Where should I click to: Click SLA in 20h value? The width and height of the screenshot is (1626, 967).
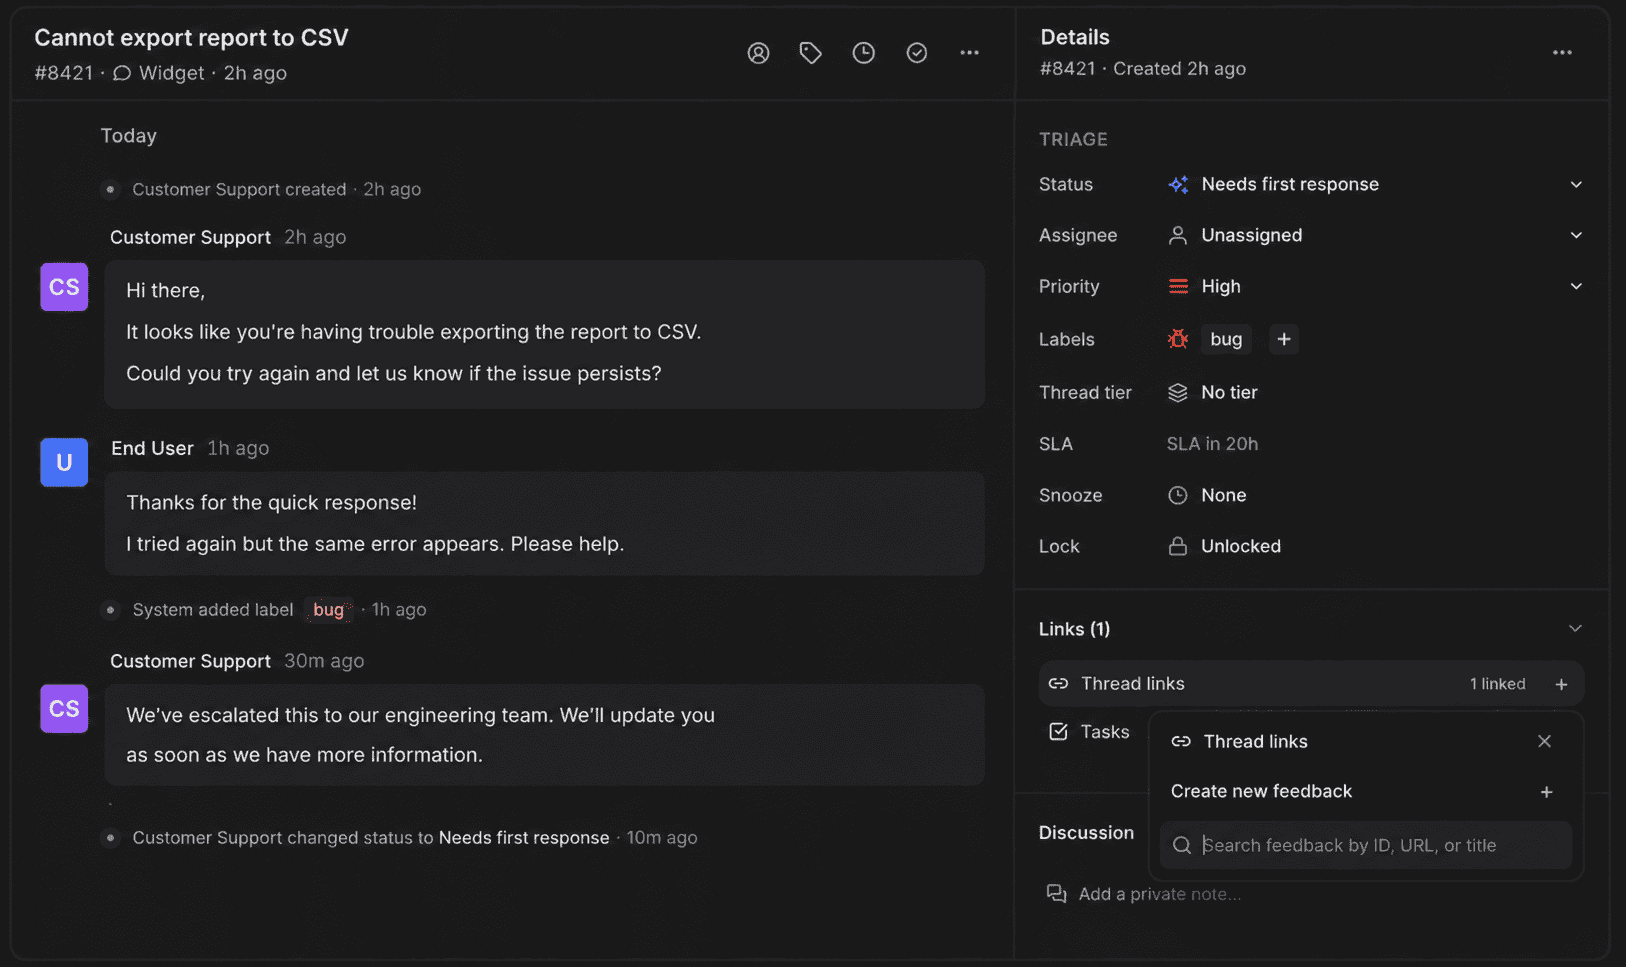click(1212, 444)
